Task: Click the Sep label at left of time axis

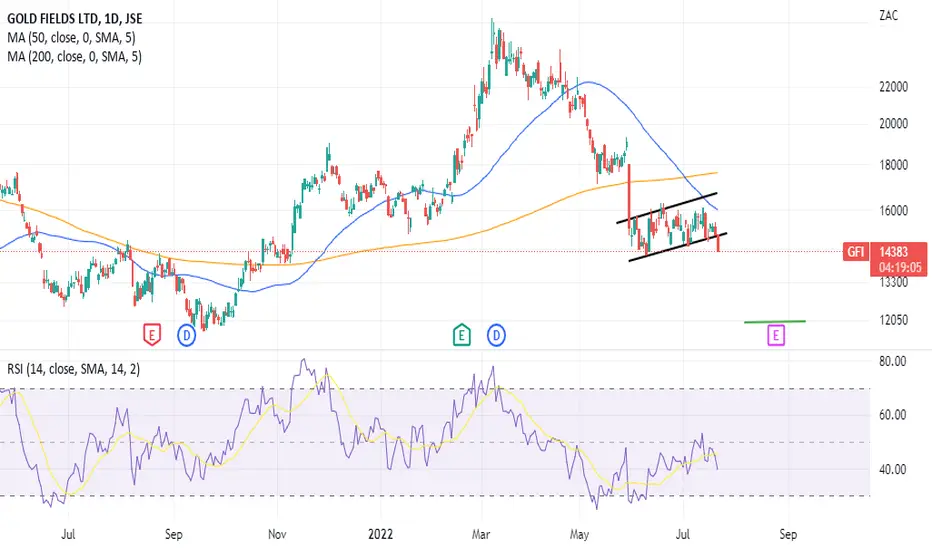Action: click(x=173, y=534)
